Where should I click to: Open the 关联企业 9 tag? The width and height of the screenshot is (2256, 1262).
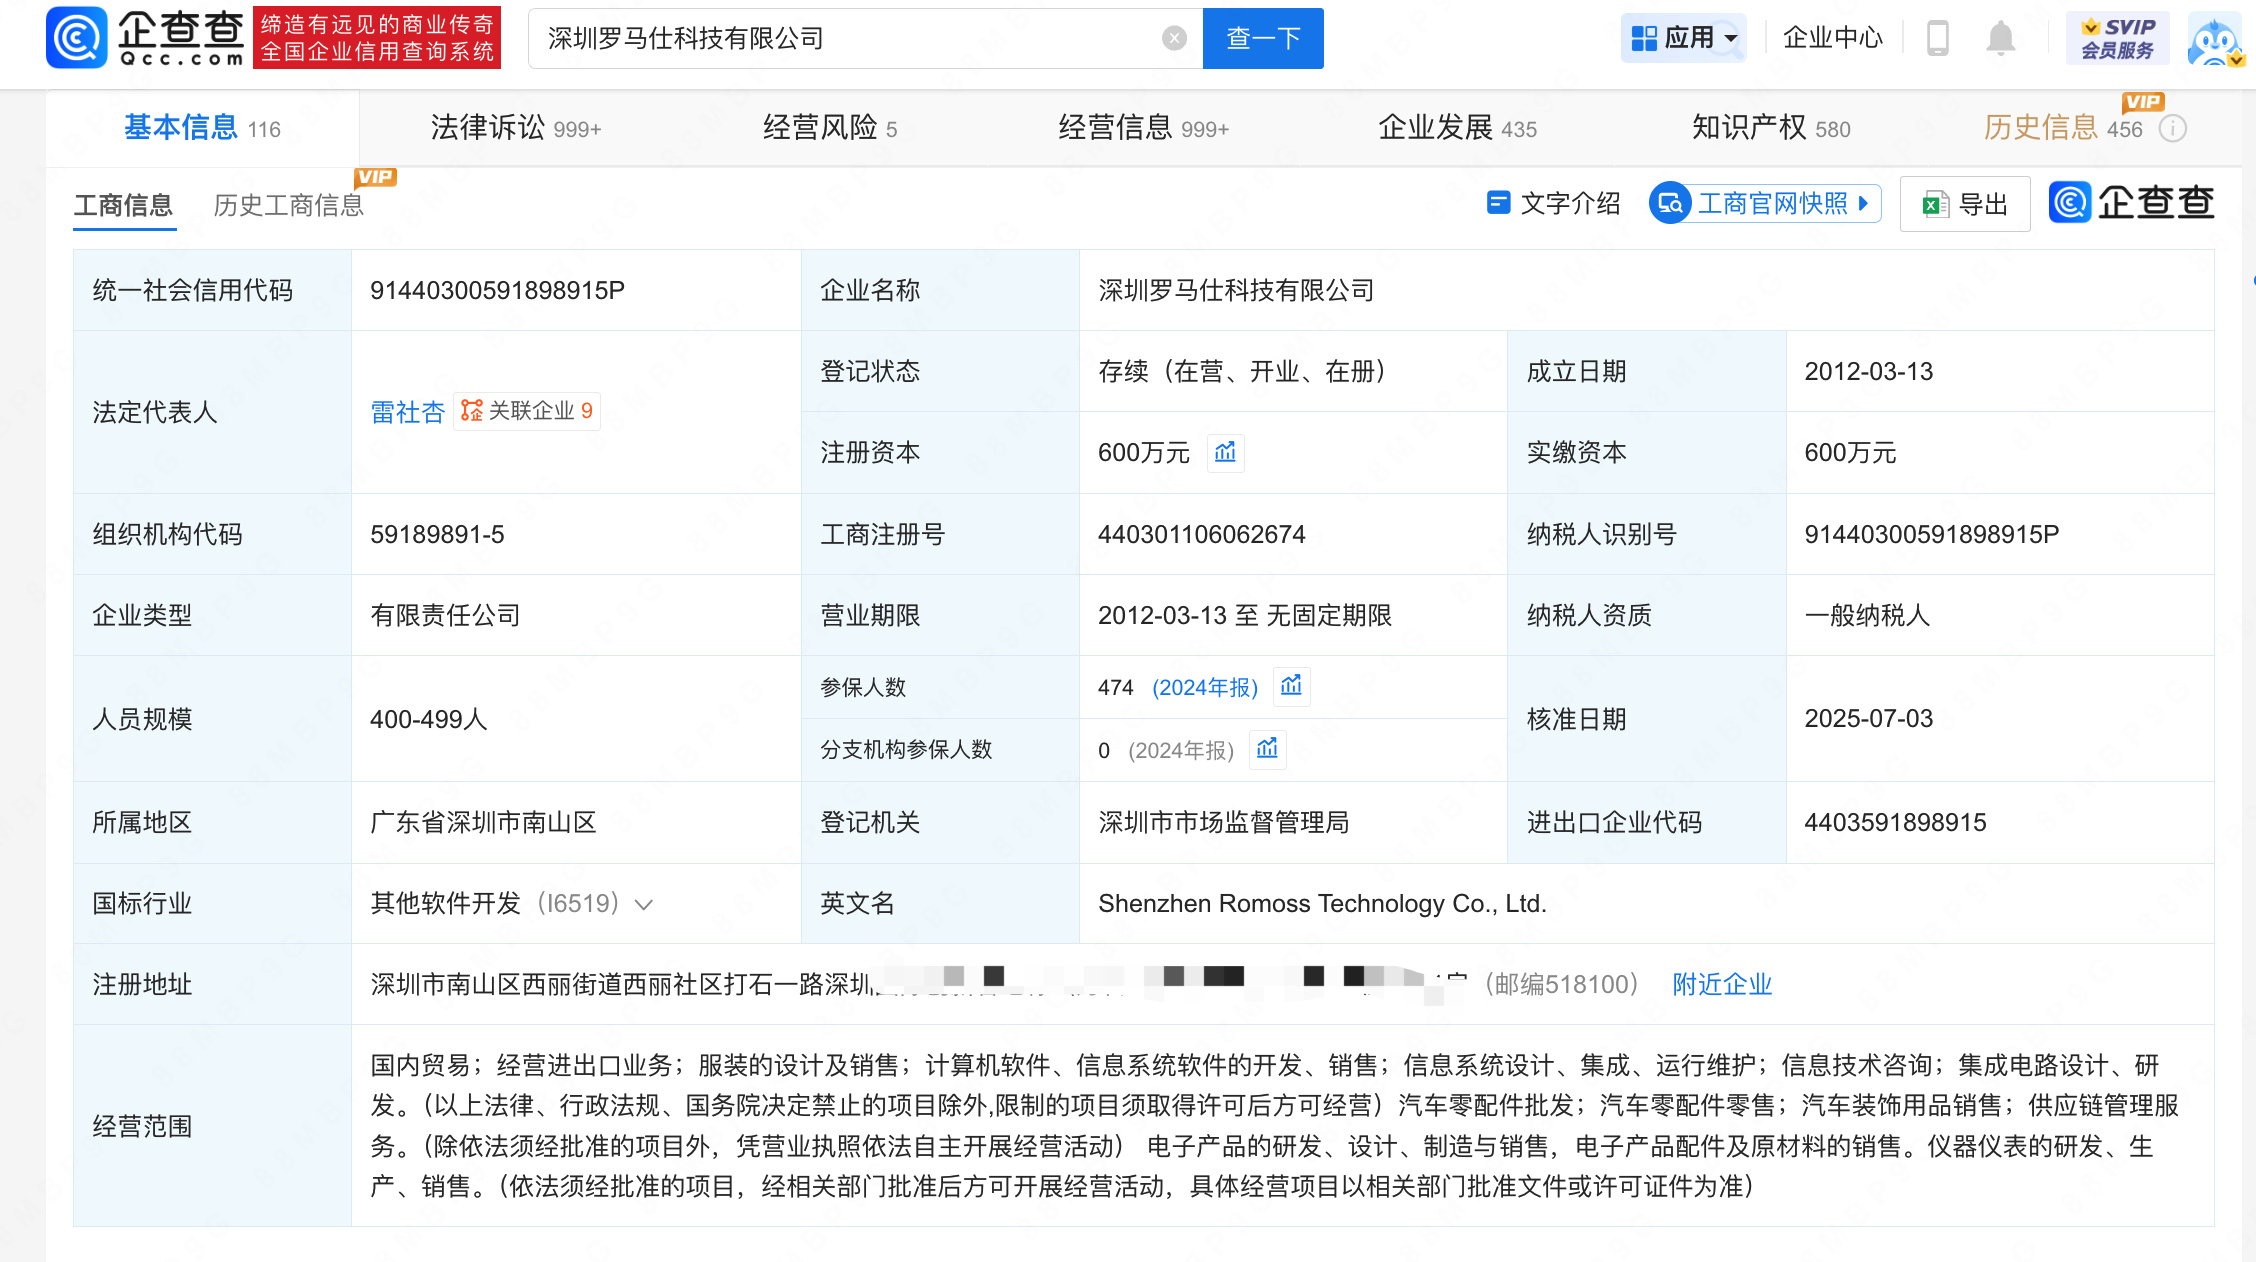(x=527, y=411)
